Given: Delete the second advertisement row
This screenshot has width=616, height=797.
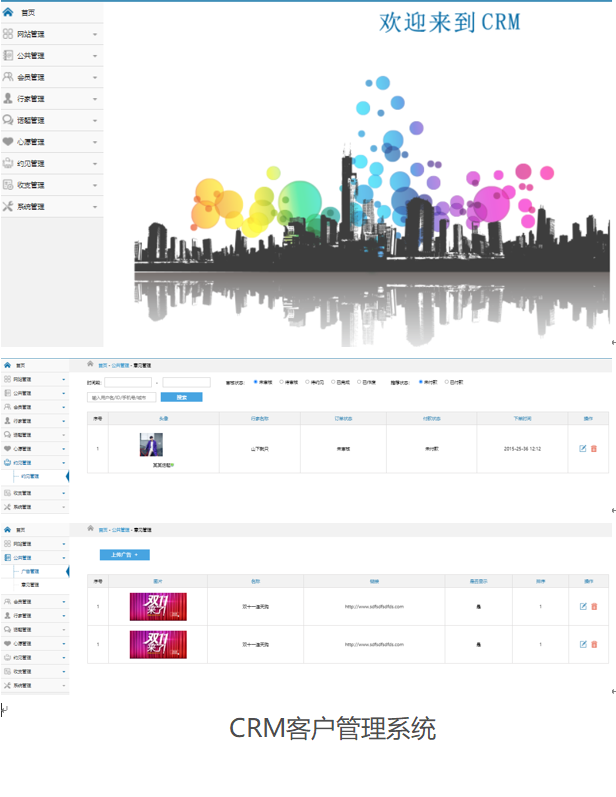Looking at the screenshot, I should point(594,644).
